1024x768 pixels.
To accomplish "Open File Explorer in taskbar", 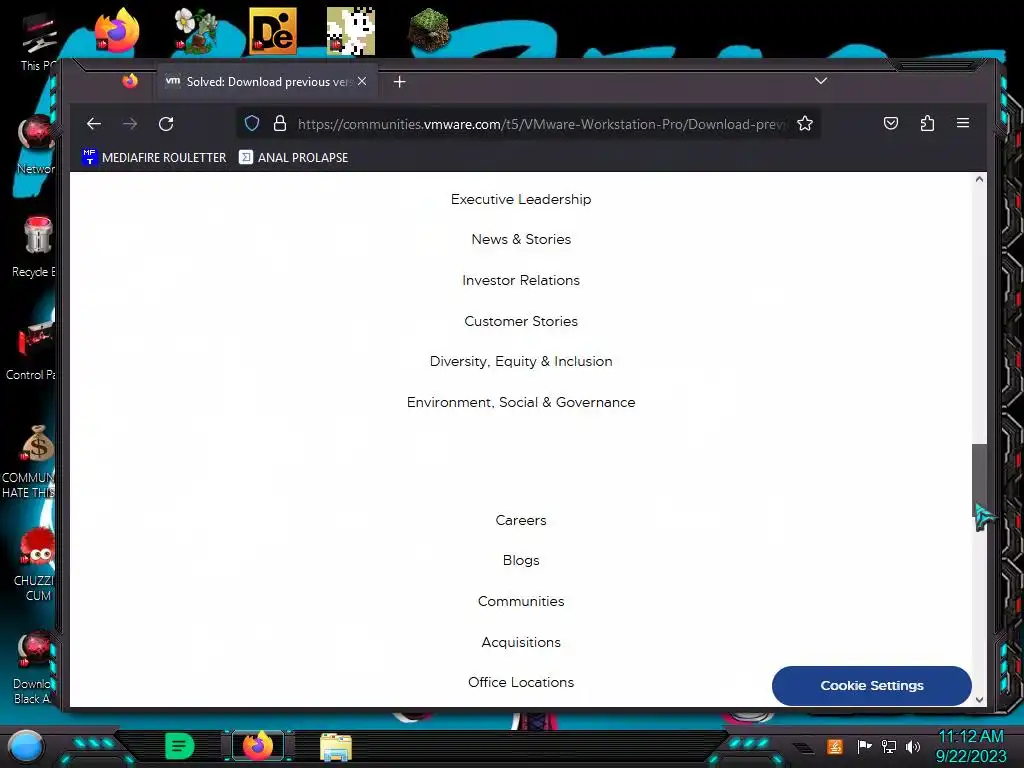I will coord(336,746).
